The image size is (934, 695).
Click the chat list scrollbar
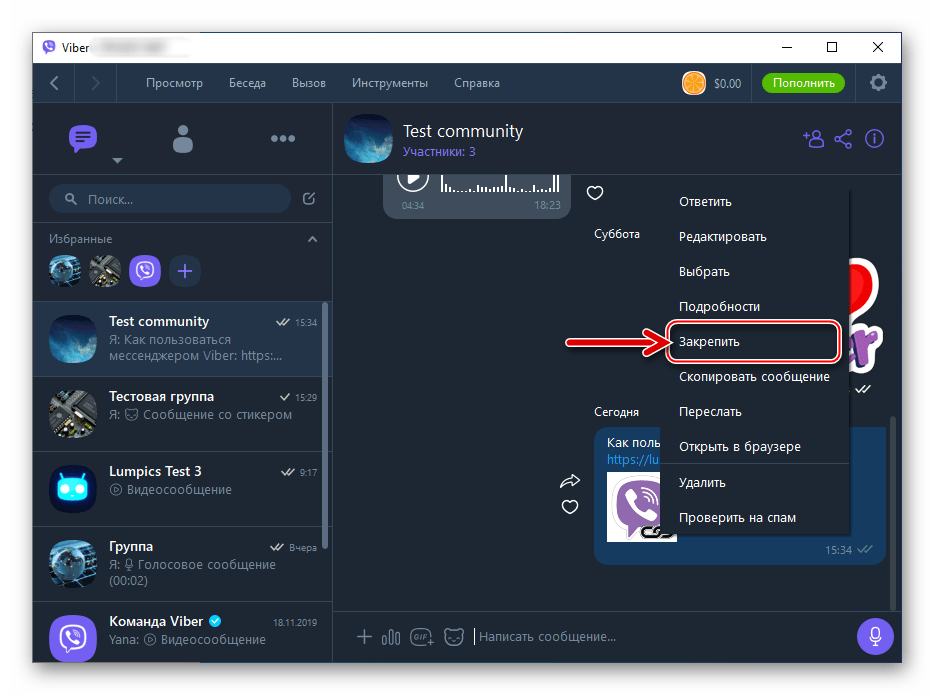tap(325, 426)
